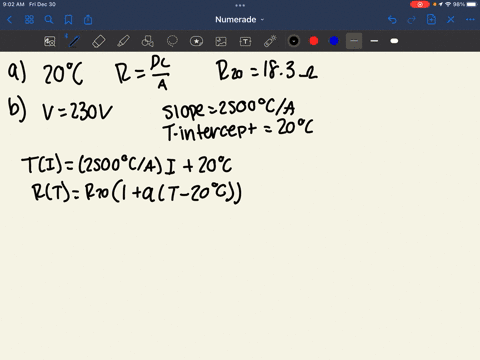Tap the handwritten 'R20 = 18.3' value
This screenshot has width=480, height=360.
(267, 71)
